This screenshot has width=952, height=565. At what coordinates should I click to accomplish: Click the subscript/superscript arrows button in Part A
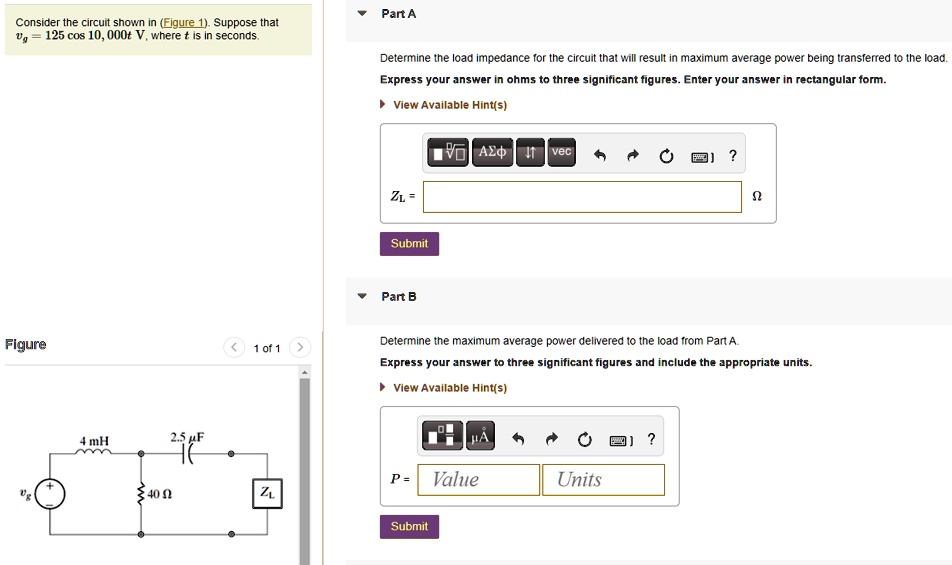coord(530,152)
